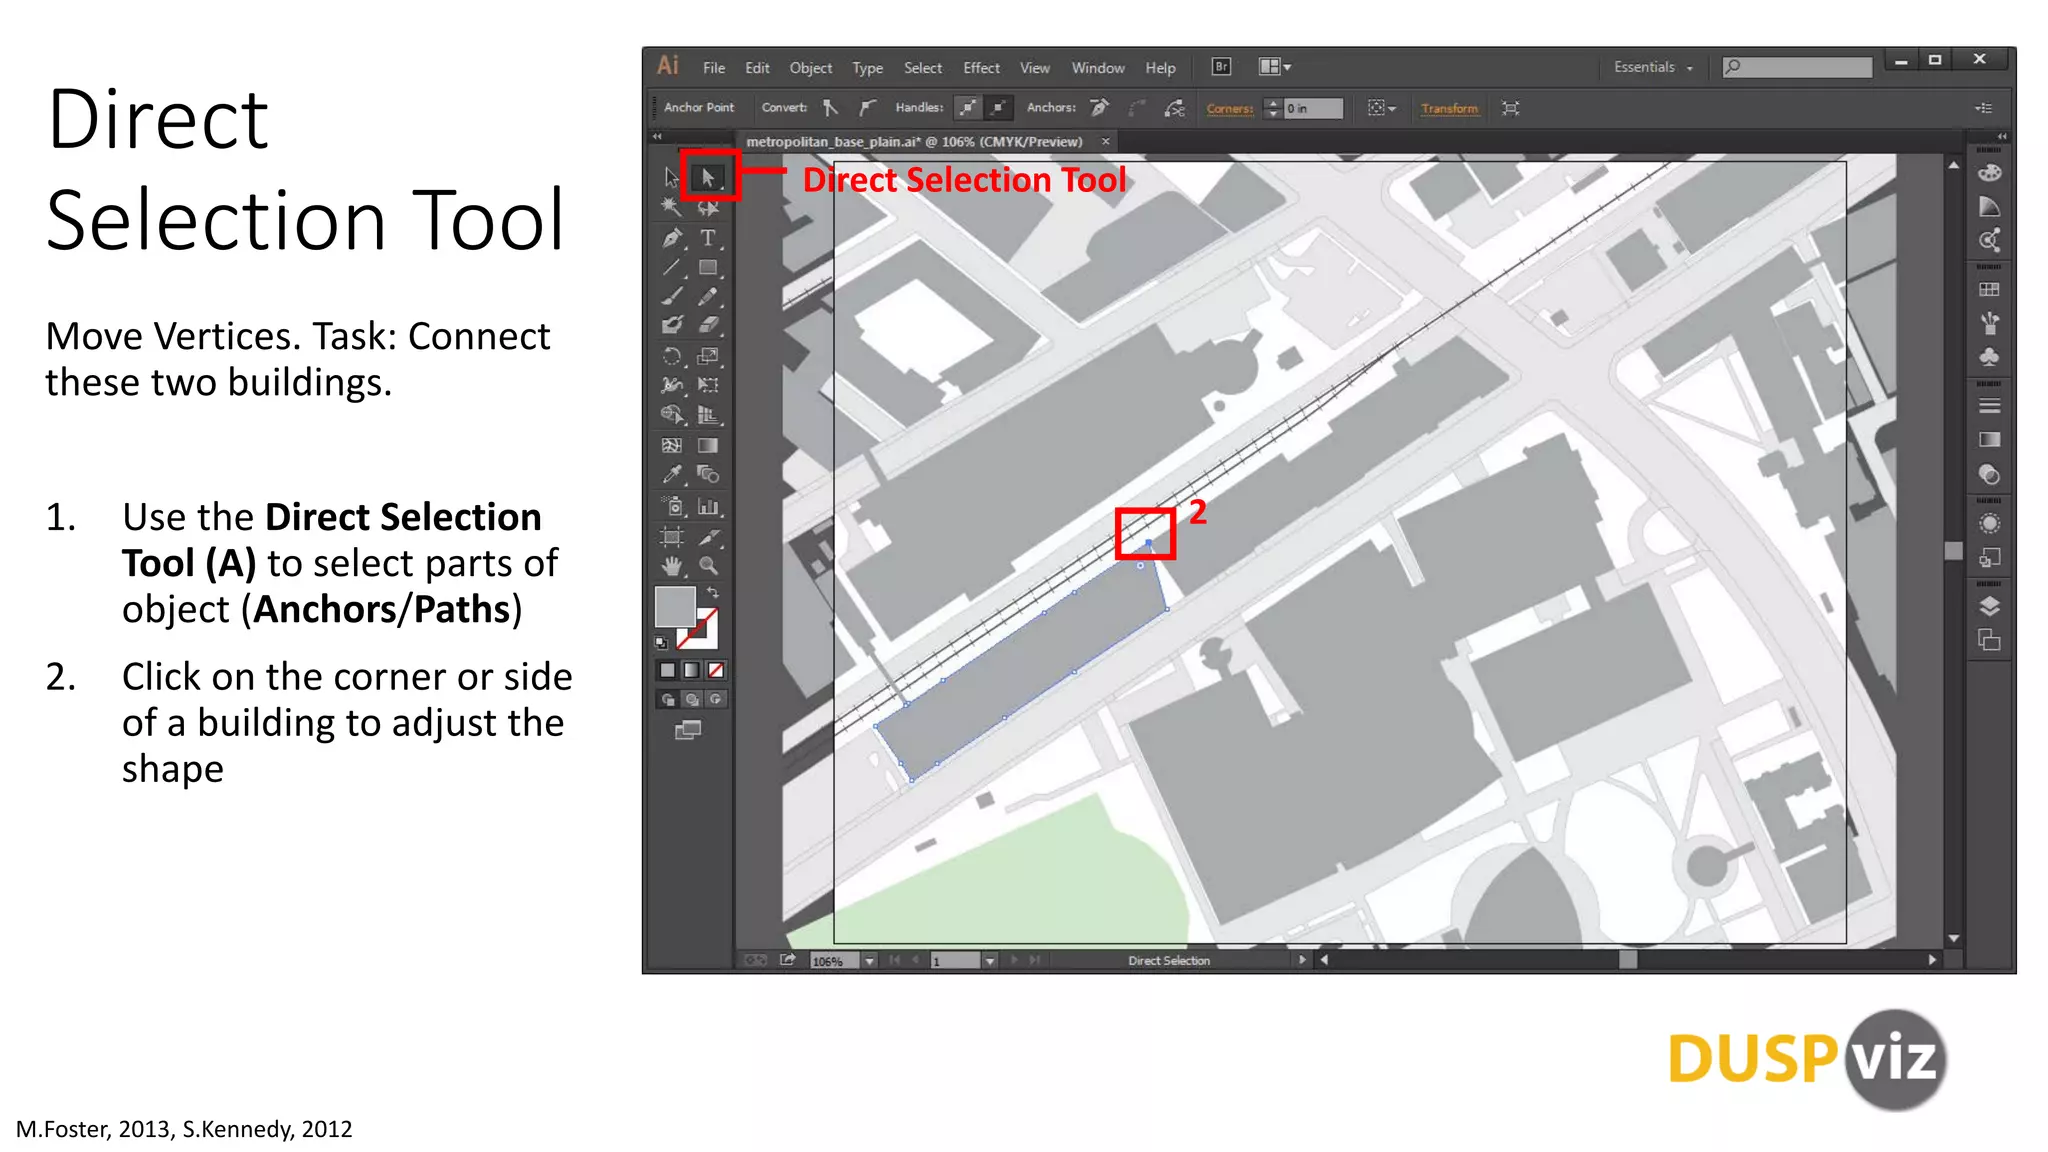The width and height of the screenshot is (2048, 1152).
Task: Click the Corners radius value field
Action: (1313, 108)
